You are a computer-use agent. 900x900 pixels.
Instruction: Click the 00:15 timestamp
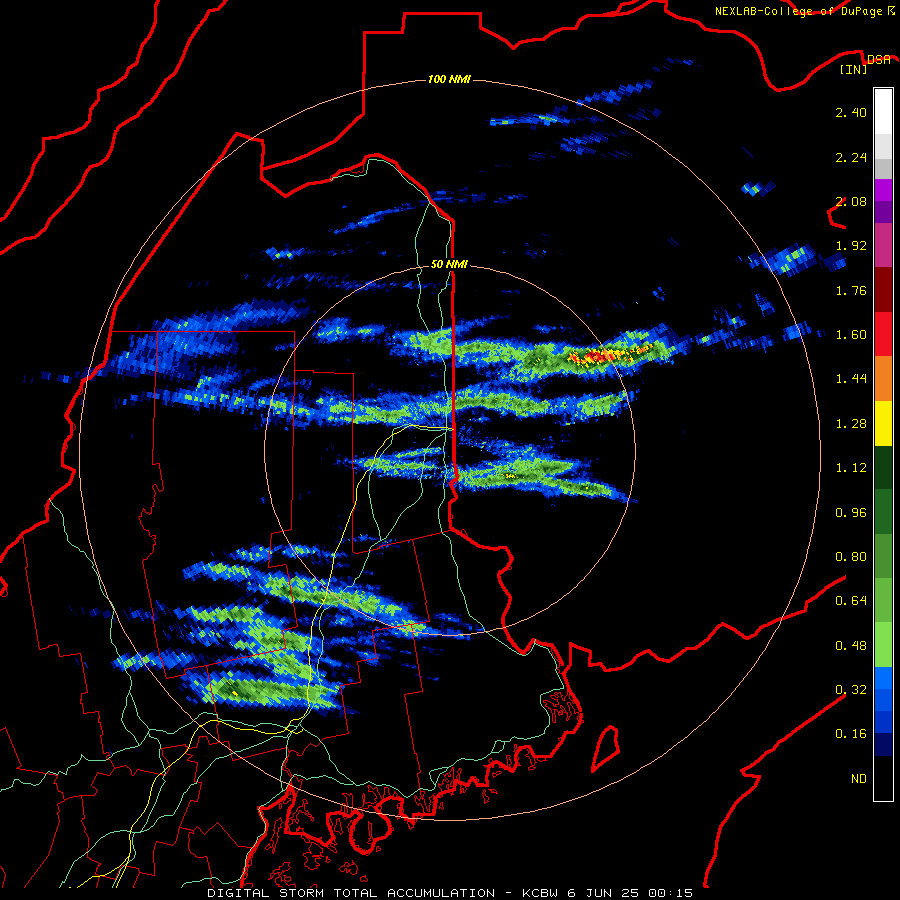[x=670, y=893]
